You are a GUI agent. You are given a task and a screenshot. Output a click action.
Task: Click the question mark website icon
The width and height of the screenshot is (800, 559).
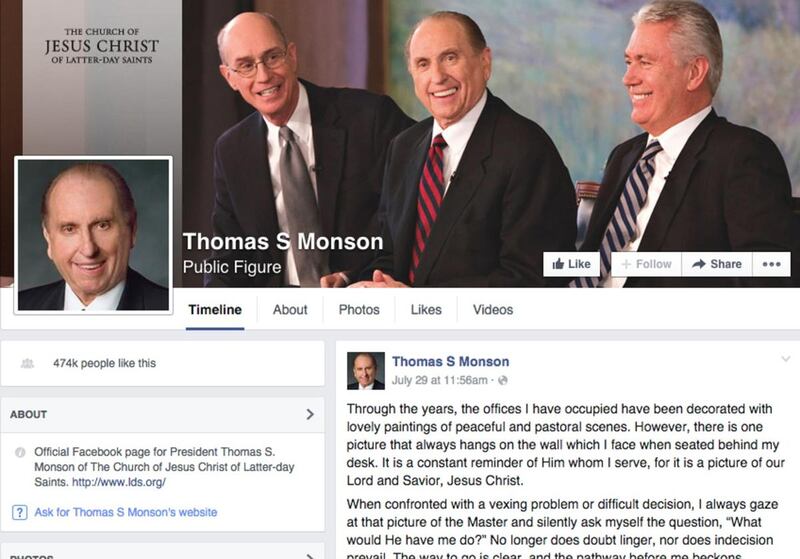pyautogui.click(x=19, y=512)
